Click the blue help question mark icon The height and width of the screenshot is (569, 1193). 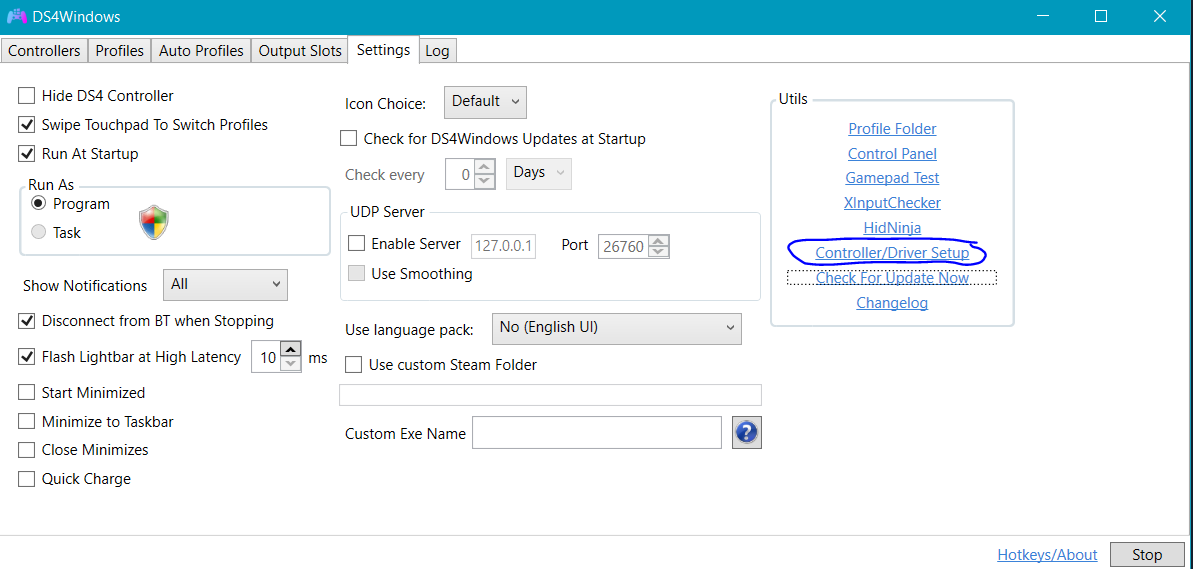[747, 433]
